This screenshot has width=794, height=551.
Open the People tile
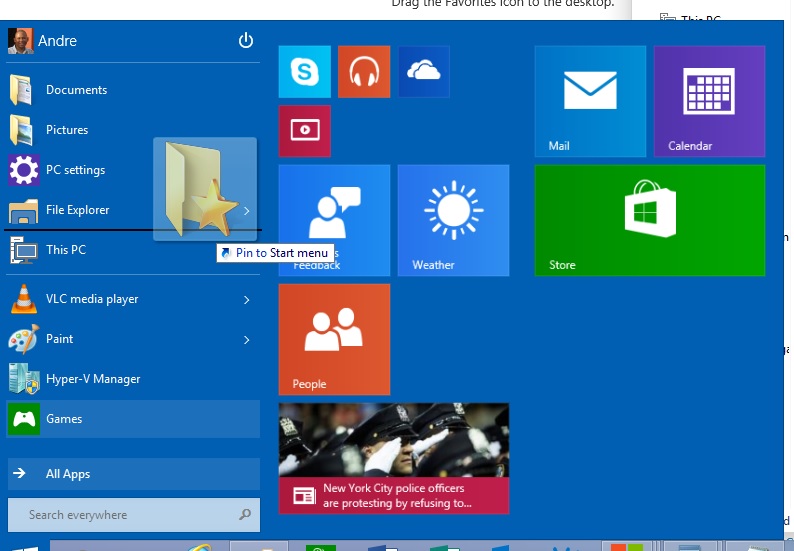pos(334,339)
